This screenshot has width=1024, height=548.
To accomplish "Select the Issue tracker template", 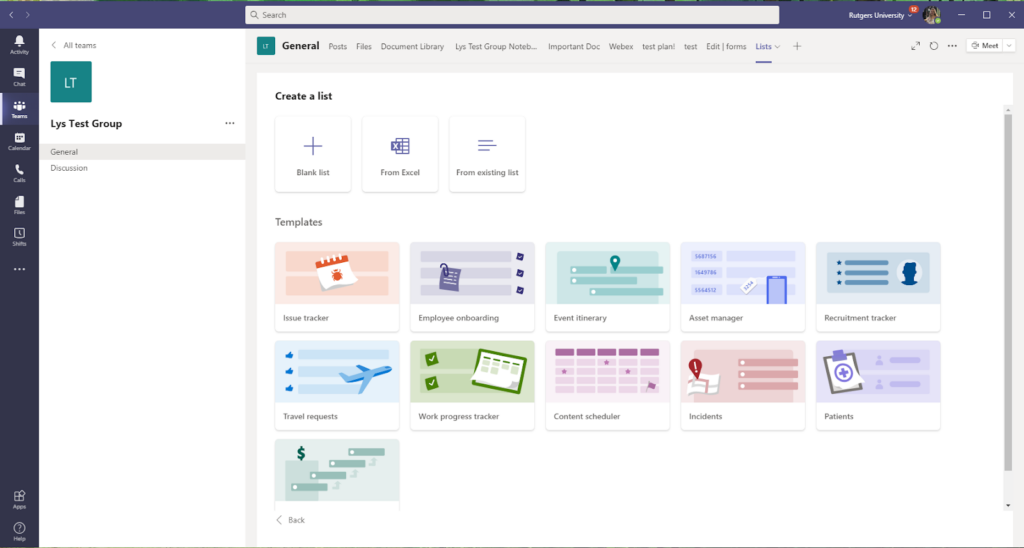I will point(337,287).
